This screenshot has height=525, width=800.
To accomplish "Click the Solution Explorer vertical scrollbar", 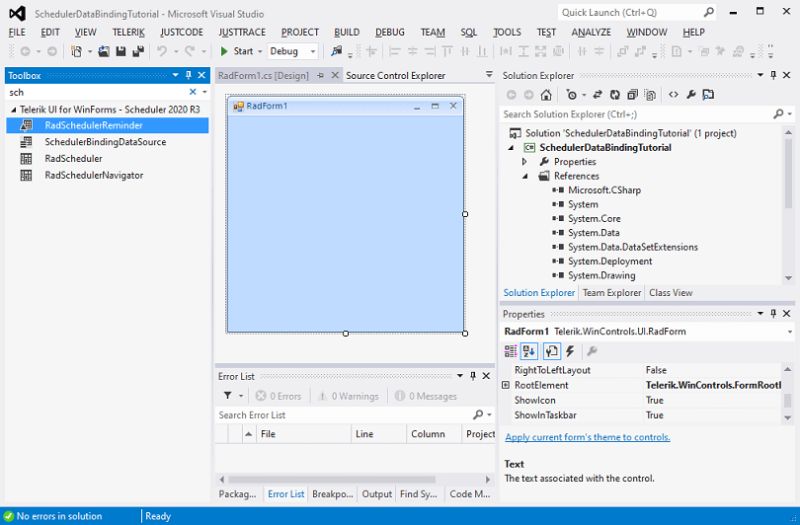I will click(x=789, y=173).
